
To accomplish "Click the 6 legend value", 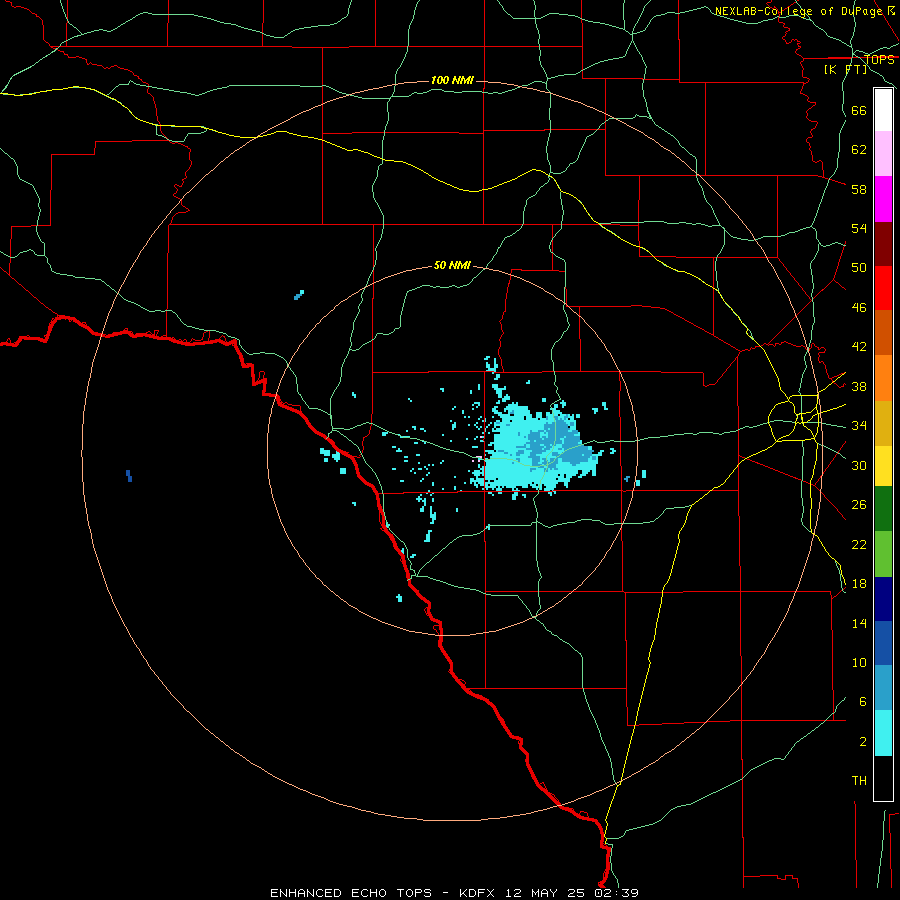I will tap(863, 701).
